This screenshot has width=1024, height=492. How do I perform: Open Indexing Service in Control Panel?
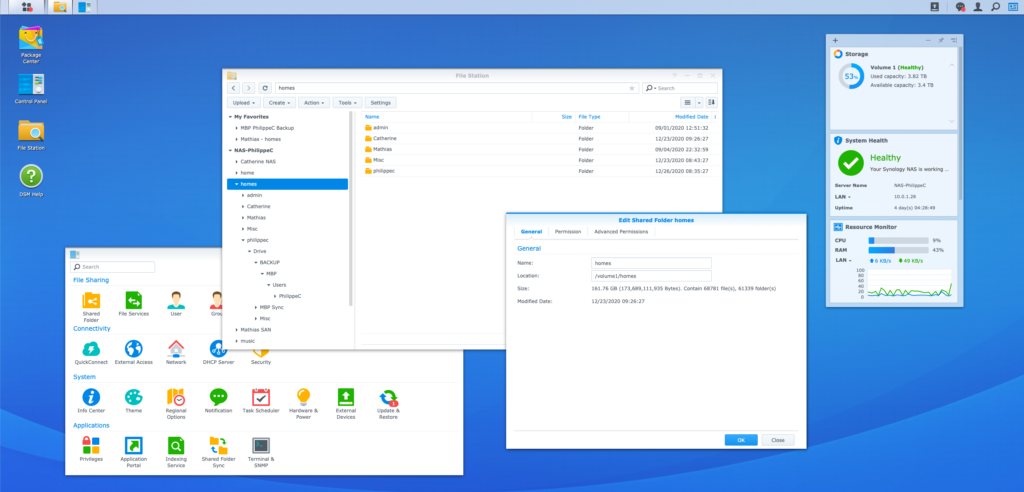(x=176, y=452)
